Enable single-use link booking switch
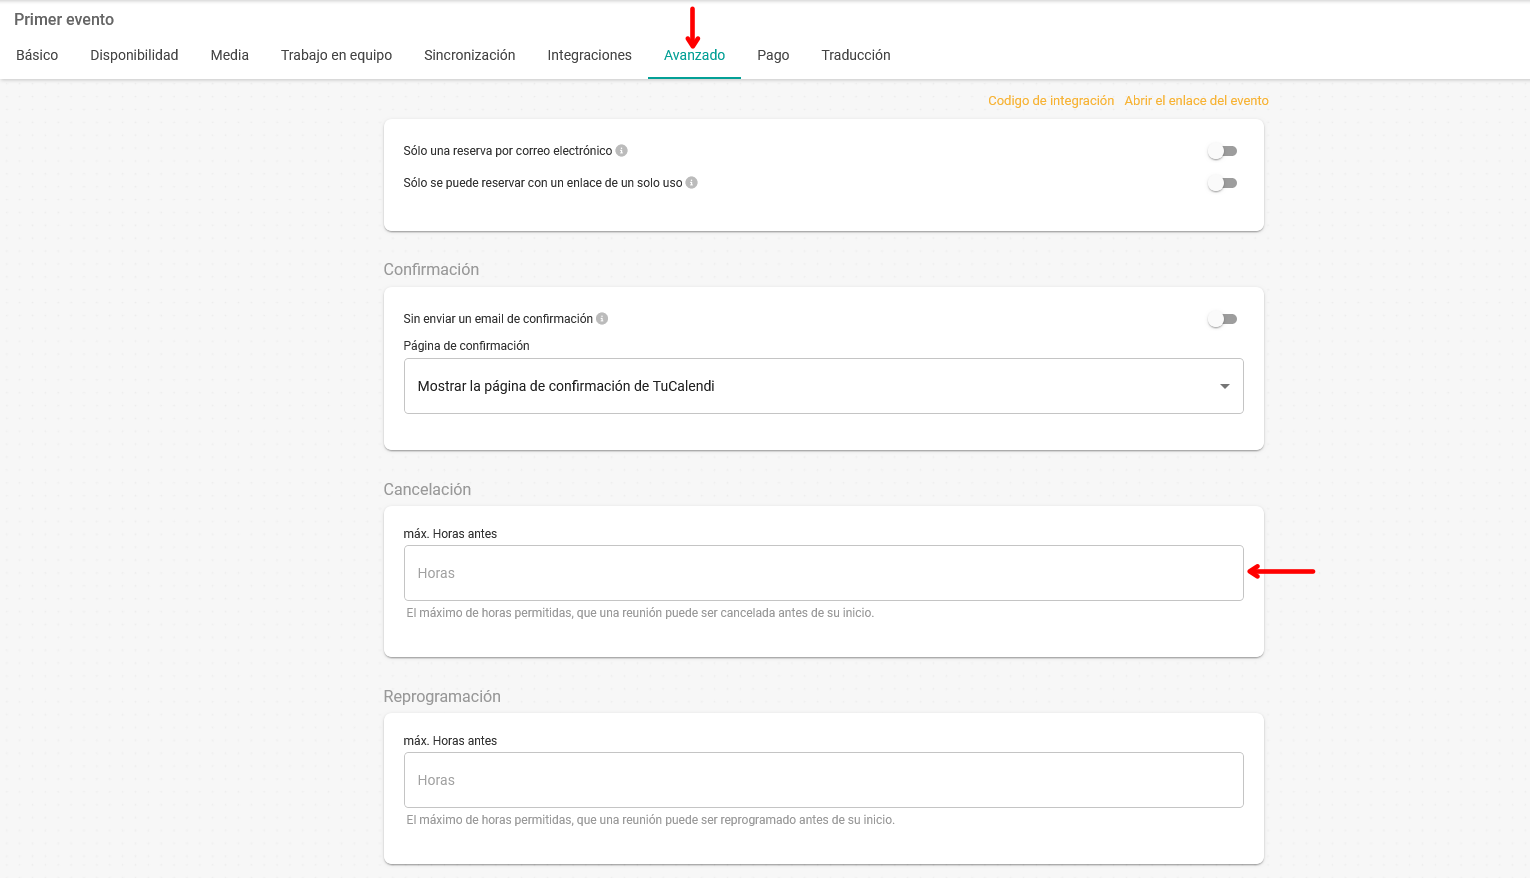 coord(1222,183)
